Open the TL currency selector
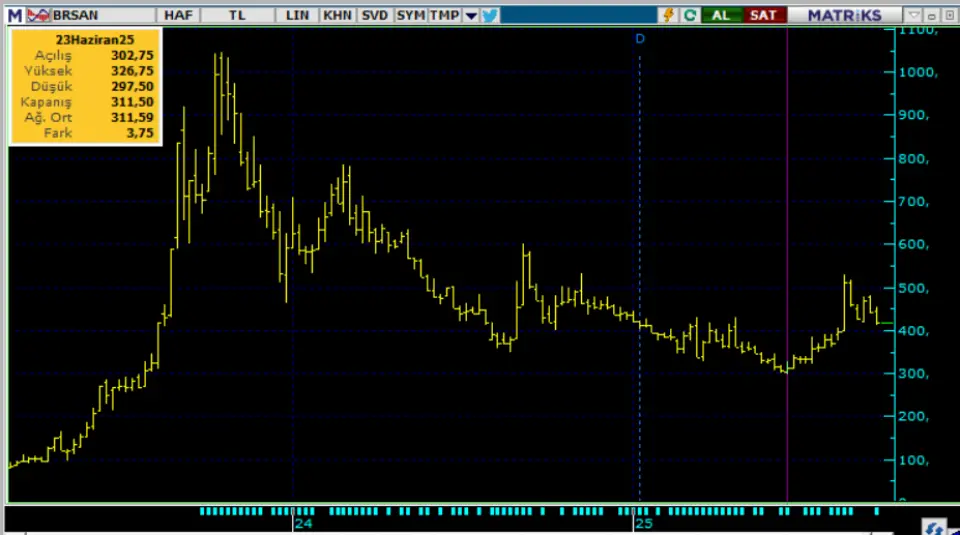The image size is (960, 535). click(x=238, y=15)
